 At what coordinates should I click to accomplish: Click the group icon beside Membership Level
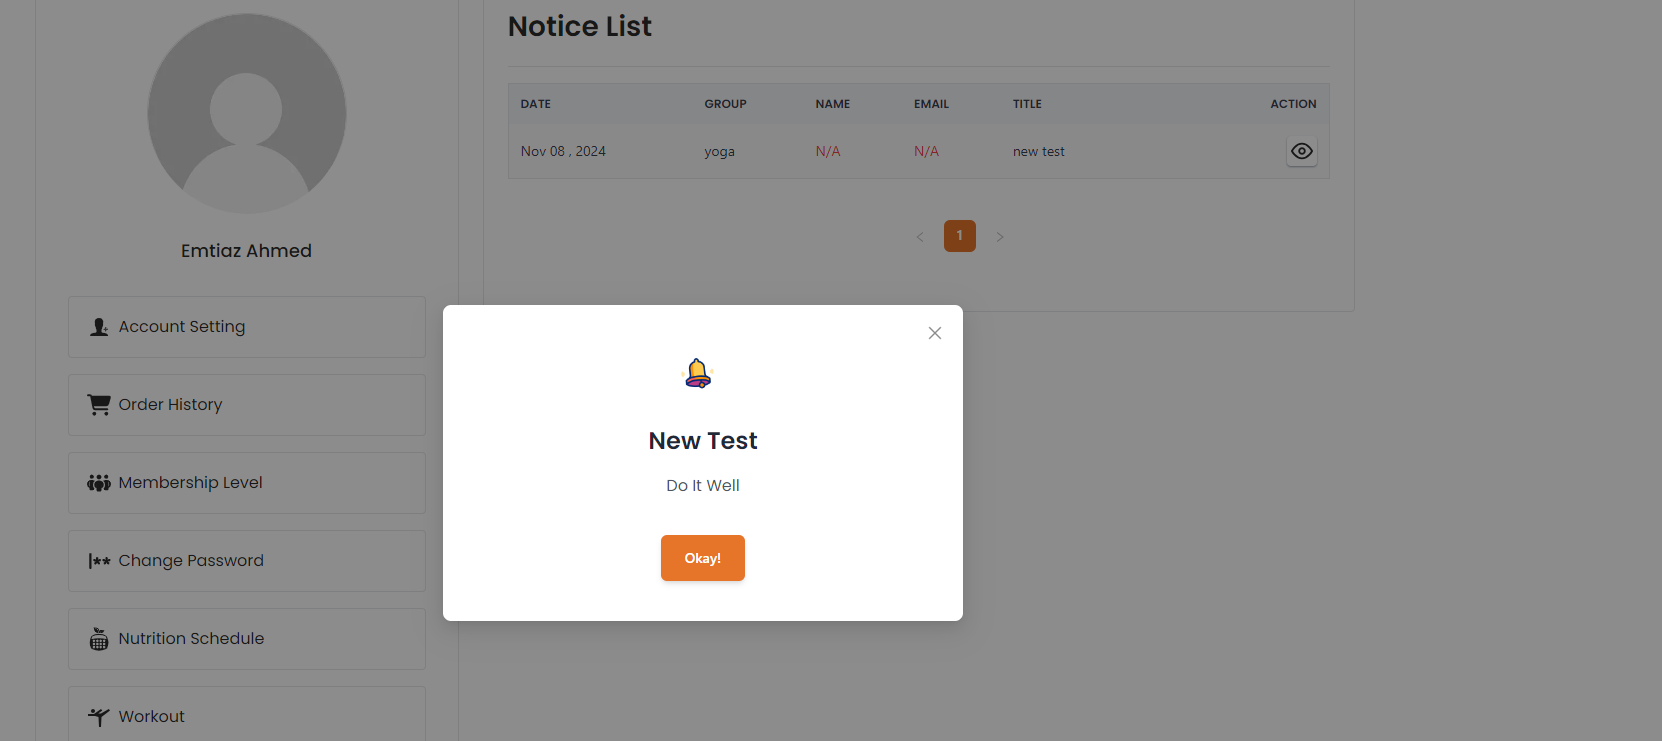99,483
